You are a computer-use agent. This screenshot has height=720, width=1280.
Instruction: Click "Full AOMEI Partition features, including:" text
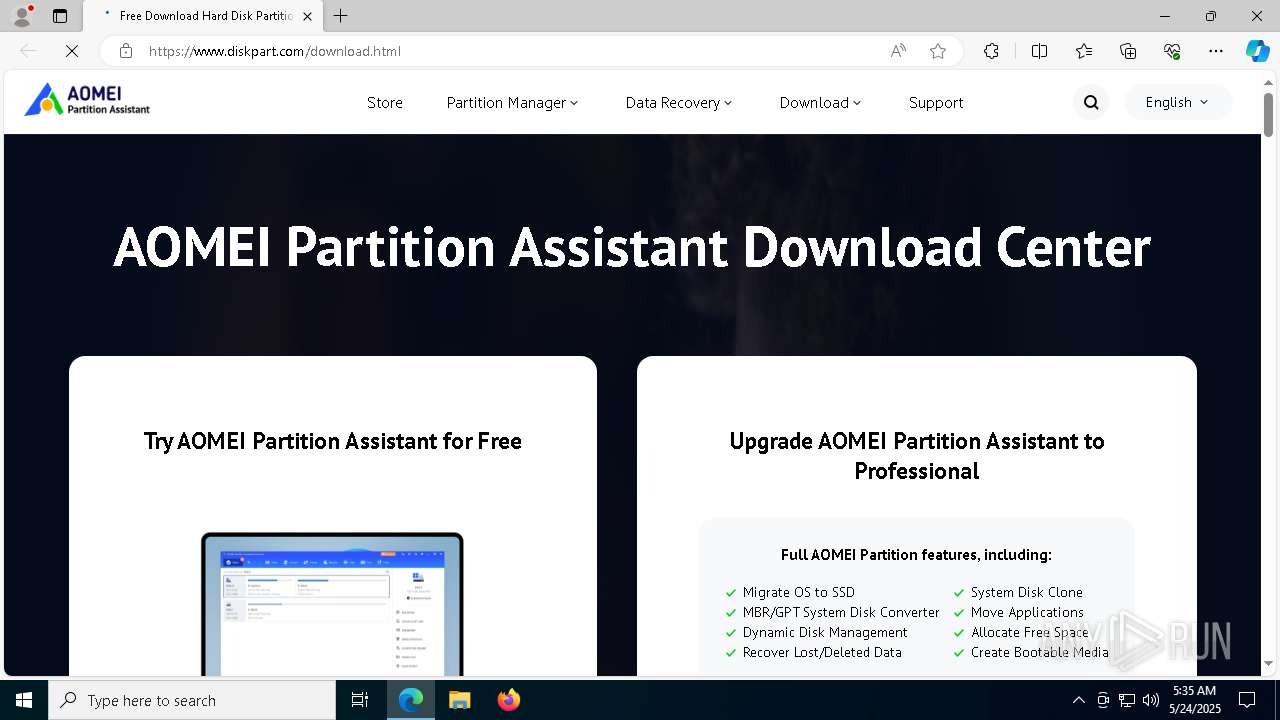(x=916, y=554)
